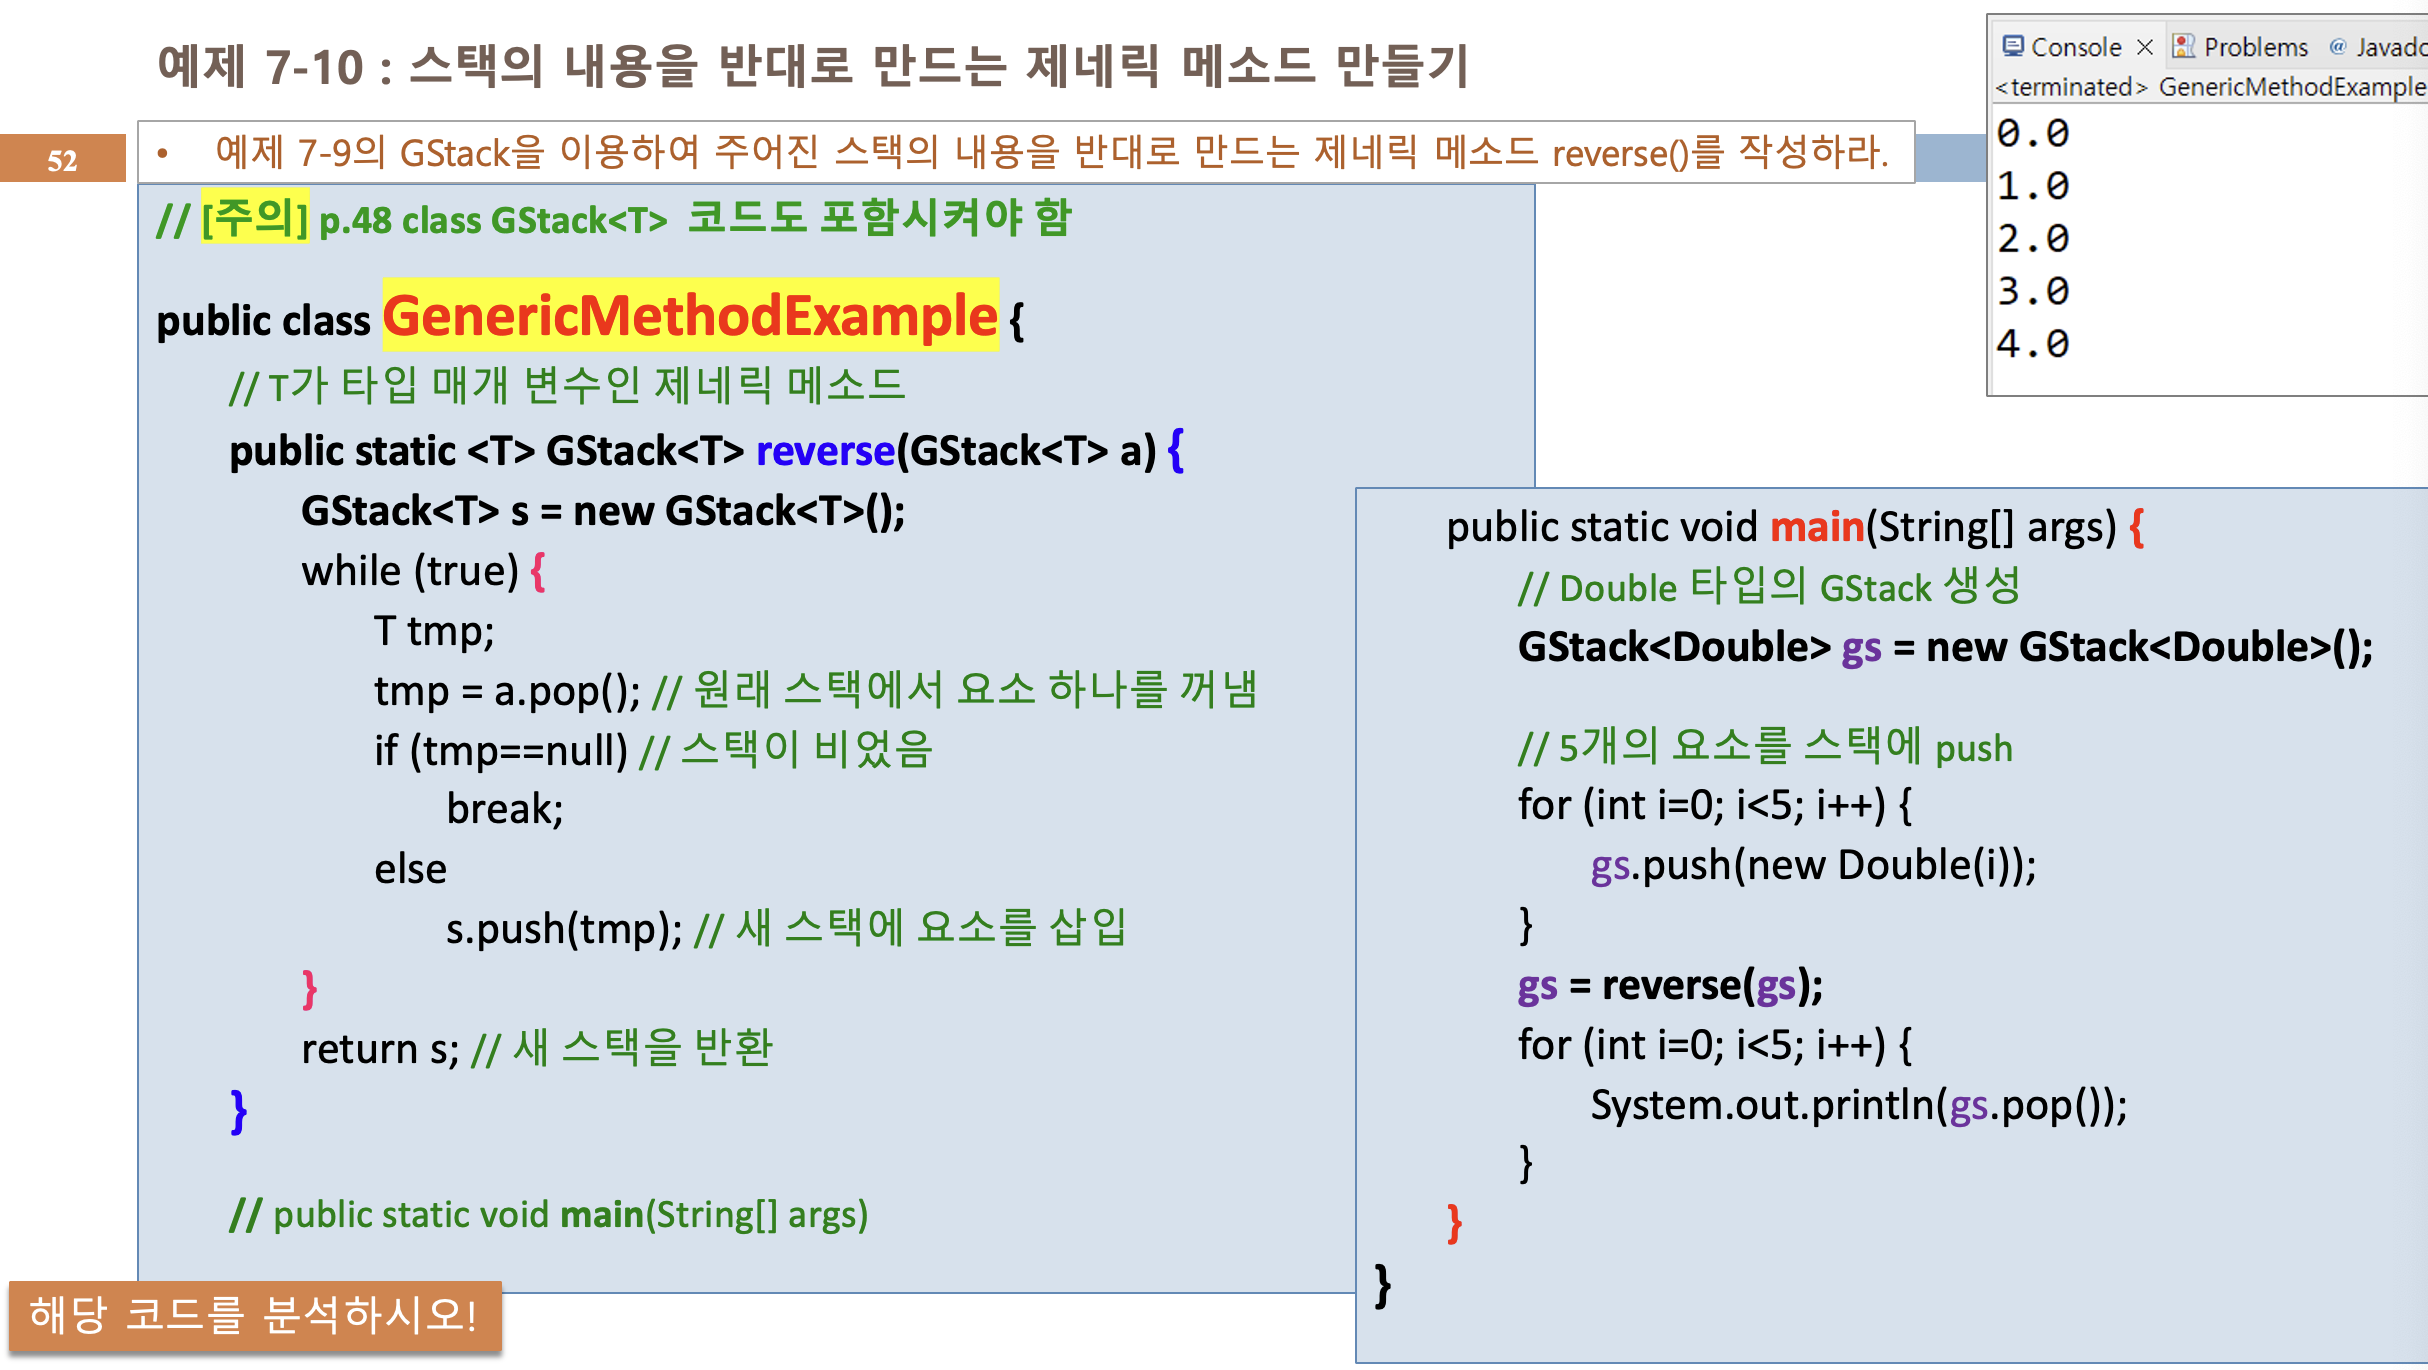Viewport: 2428px width, 1370px height.
Task: Close the Console tab
Action: pyautogui.click(x=2144, y=47)
